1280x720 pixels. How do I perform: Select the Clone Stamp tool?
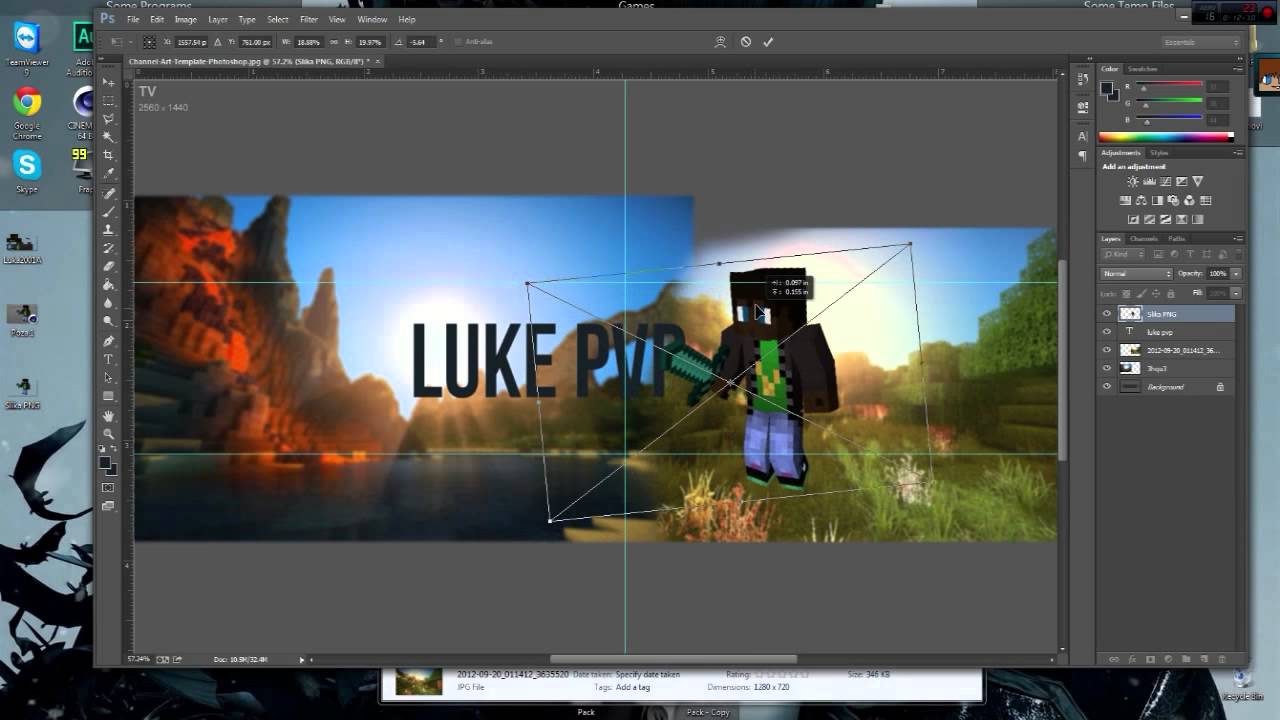click(x=109, y=230)
